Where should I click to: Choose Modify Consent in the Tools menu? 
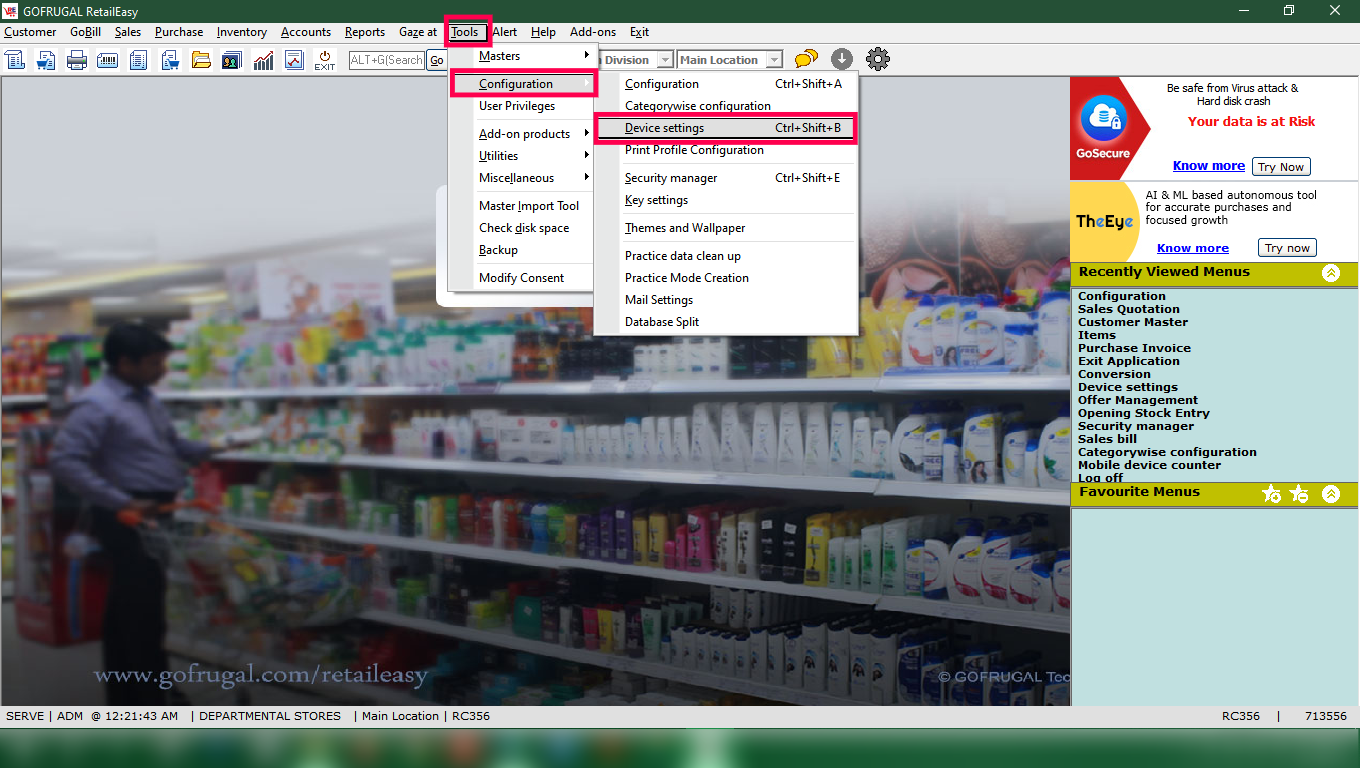[x=521, y=278]
